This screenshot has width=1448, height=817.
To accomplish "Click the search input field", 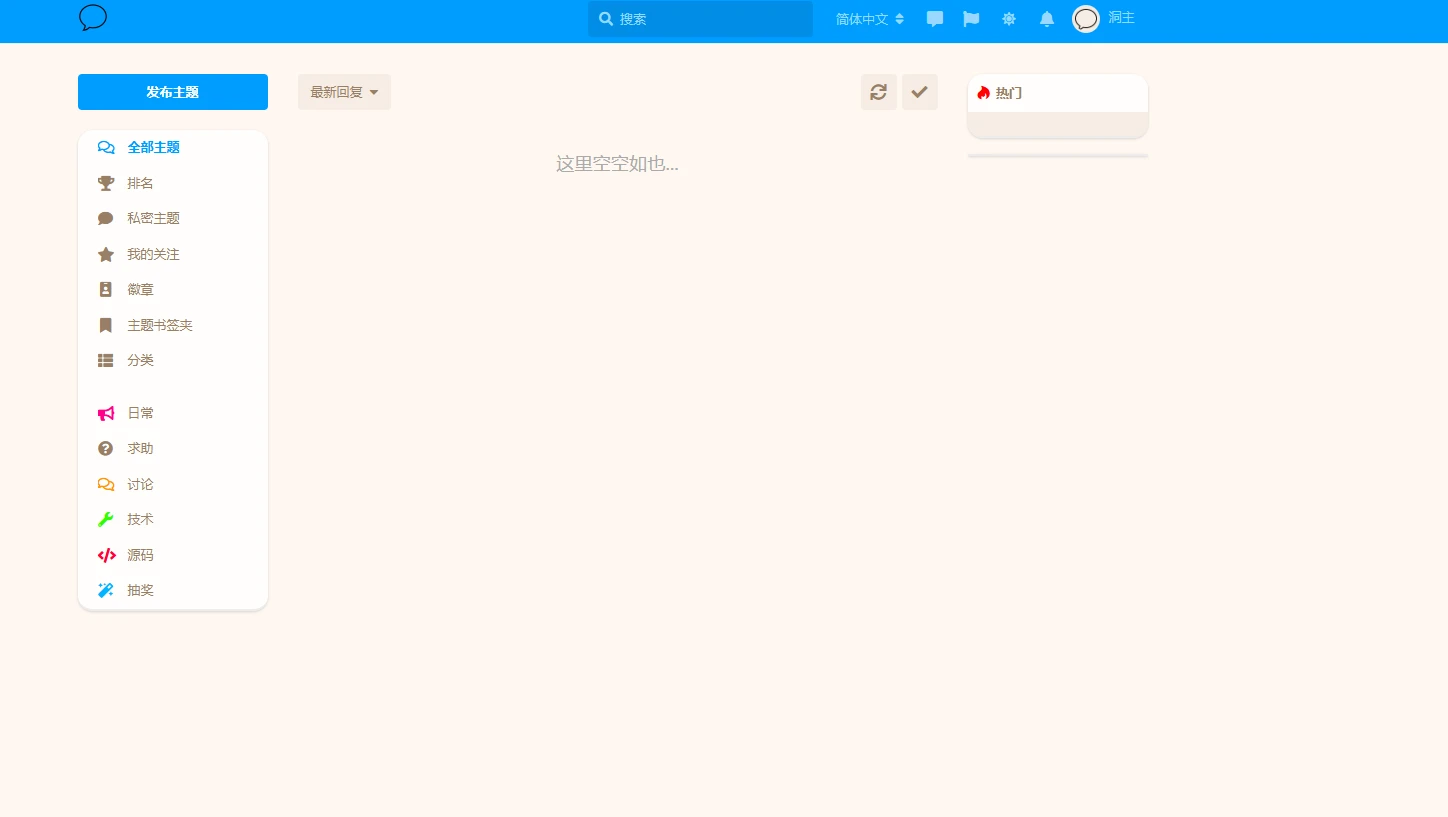I will tap(710, 19).
